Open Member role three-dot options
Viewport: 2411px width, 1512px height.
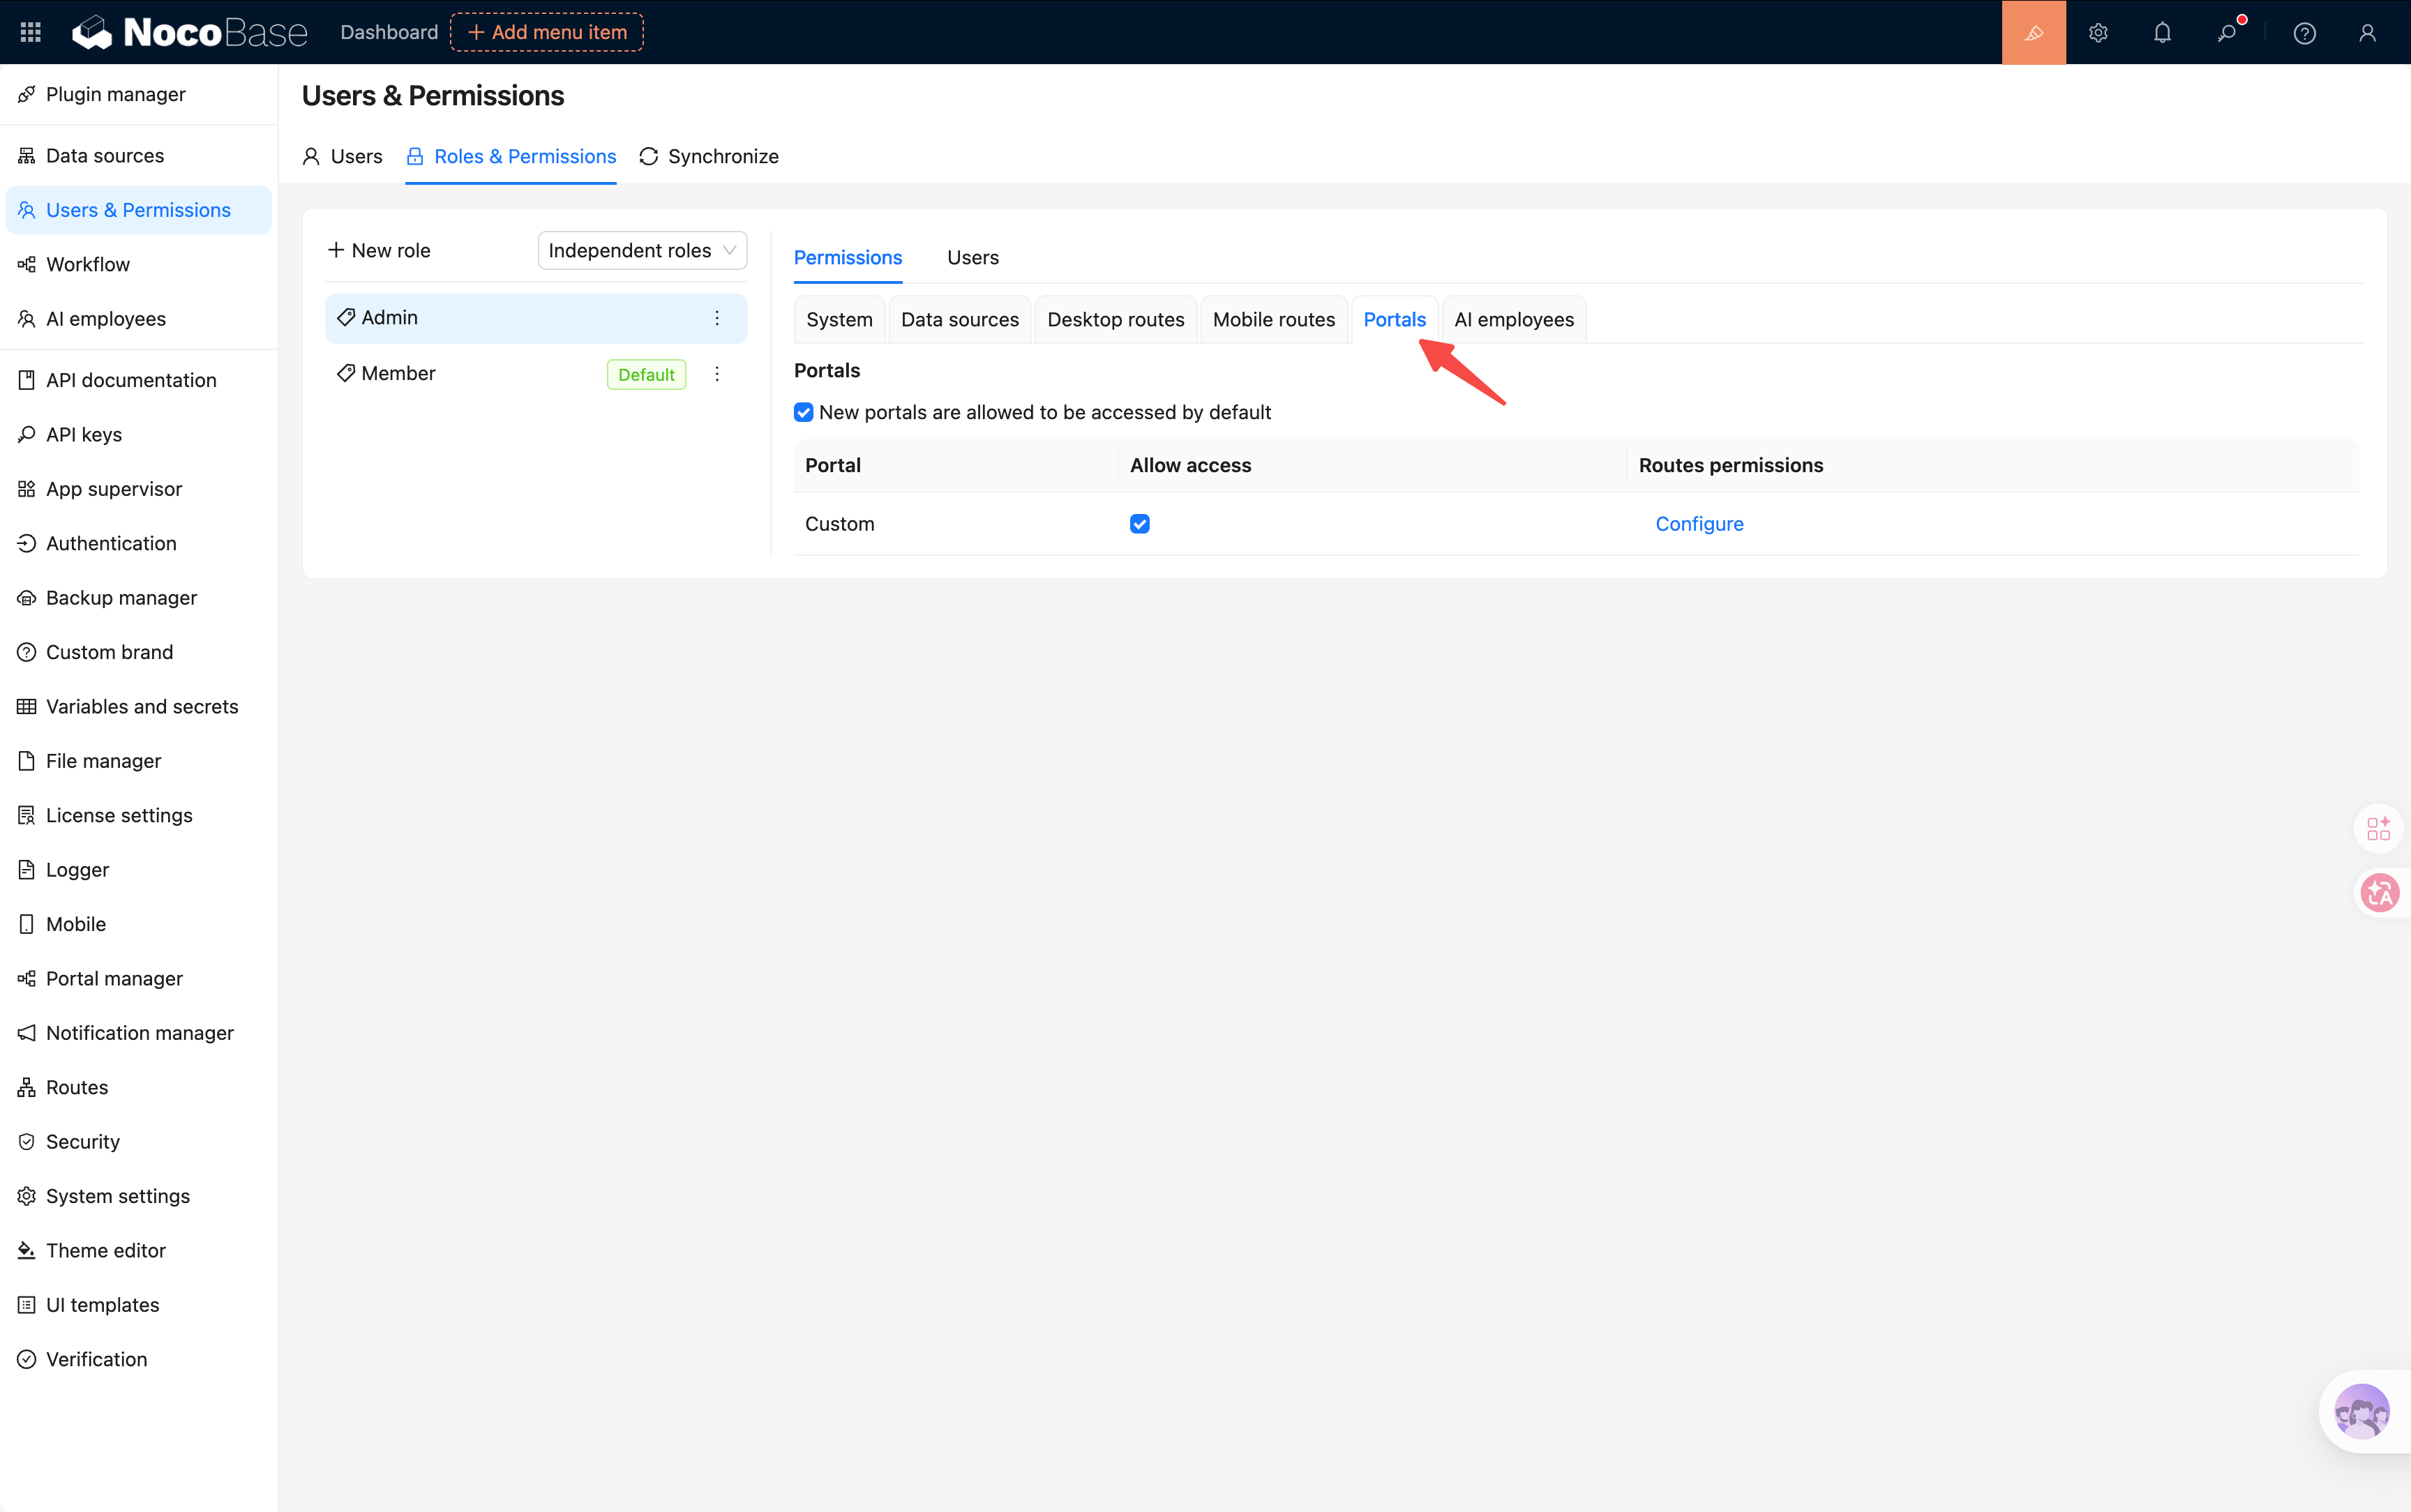pyautogui.click(x=717, y=374)
